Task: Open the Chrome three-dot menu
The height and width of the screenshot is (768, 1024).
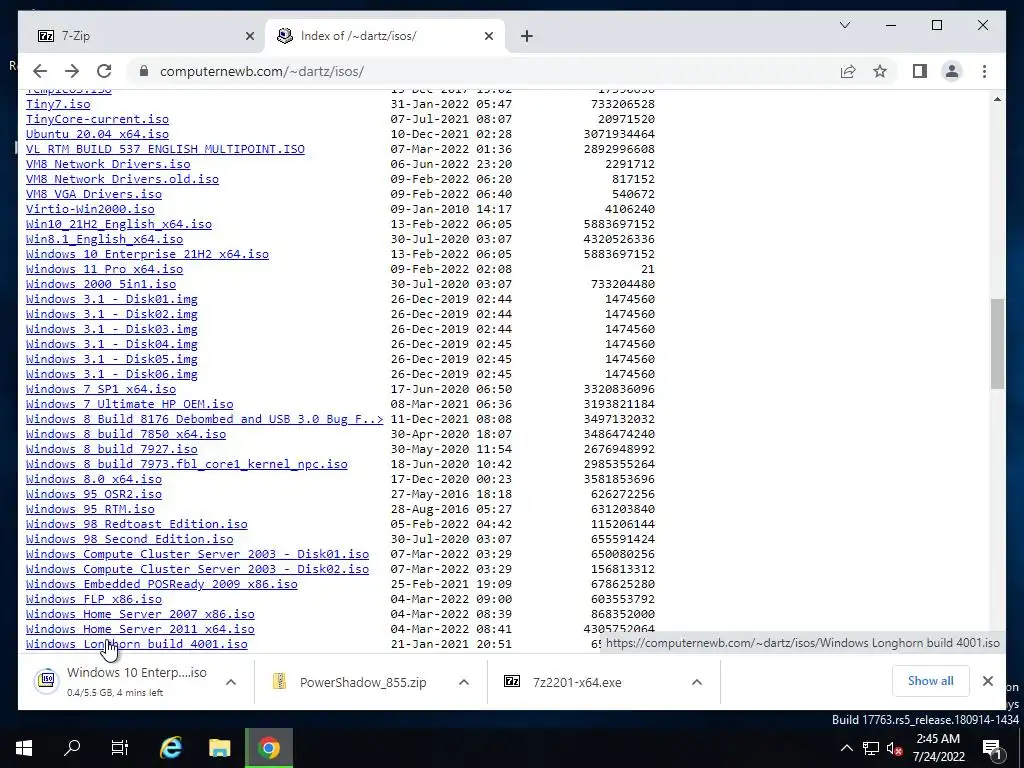Action: 985,71
